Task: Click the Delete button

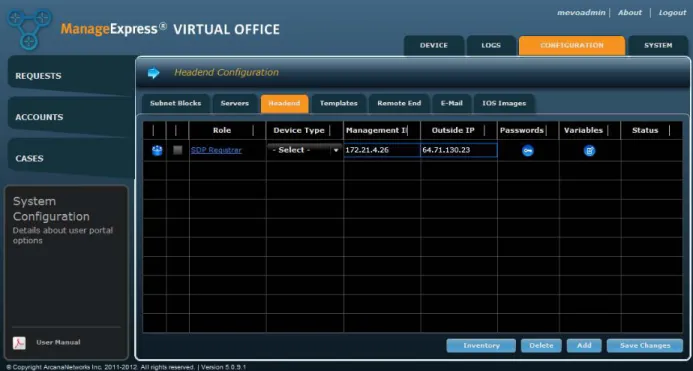Action: (541, 346)
